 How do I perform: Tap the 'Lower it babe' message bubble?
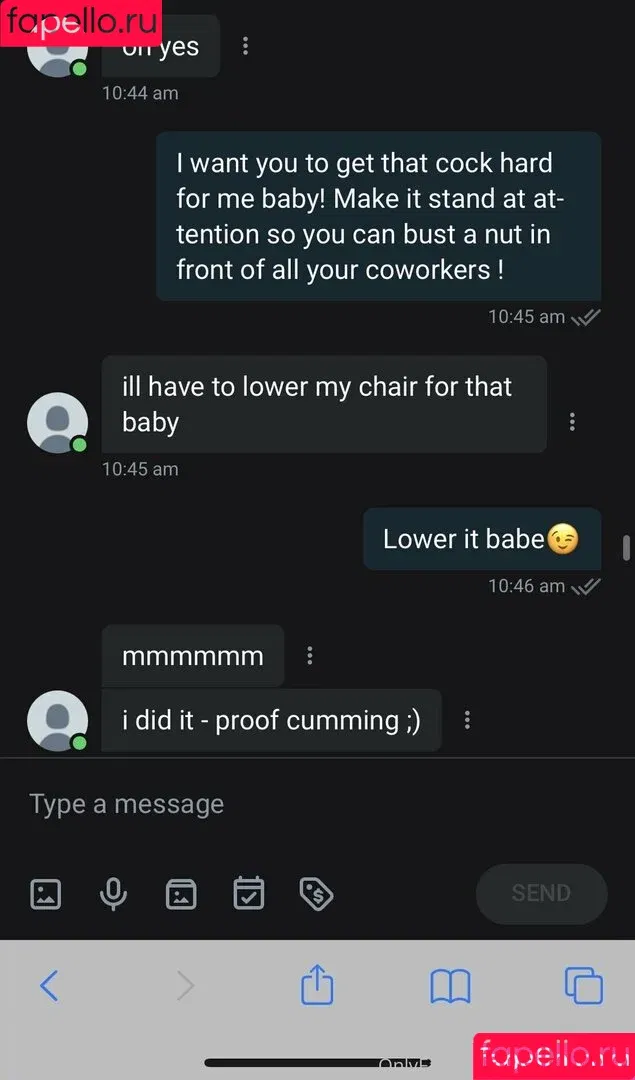(x=482, y=539)
